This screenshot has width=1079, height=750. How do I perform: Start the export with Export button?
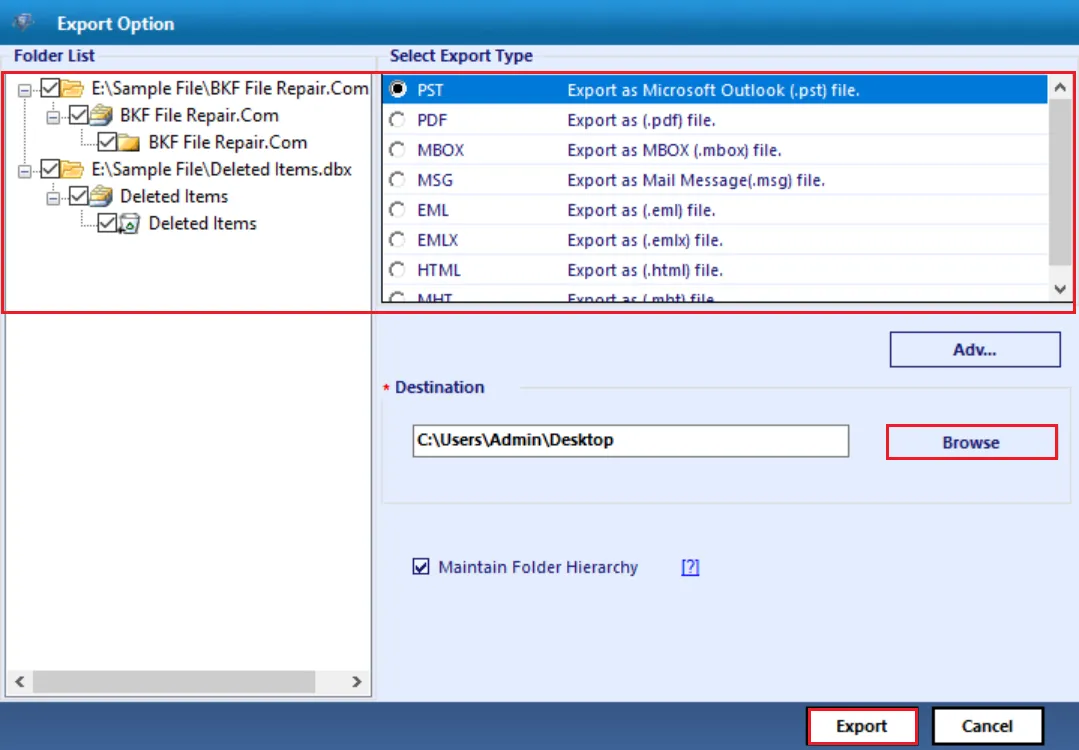862,726
